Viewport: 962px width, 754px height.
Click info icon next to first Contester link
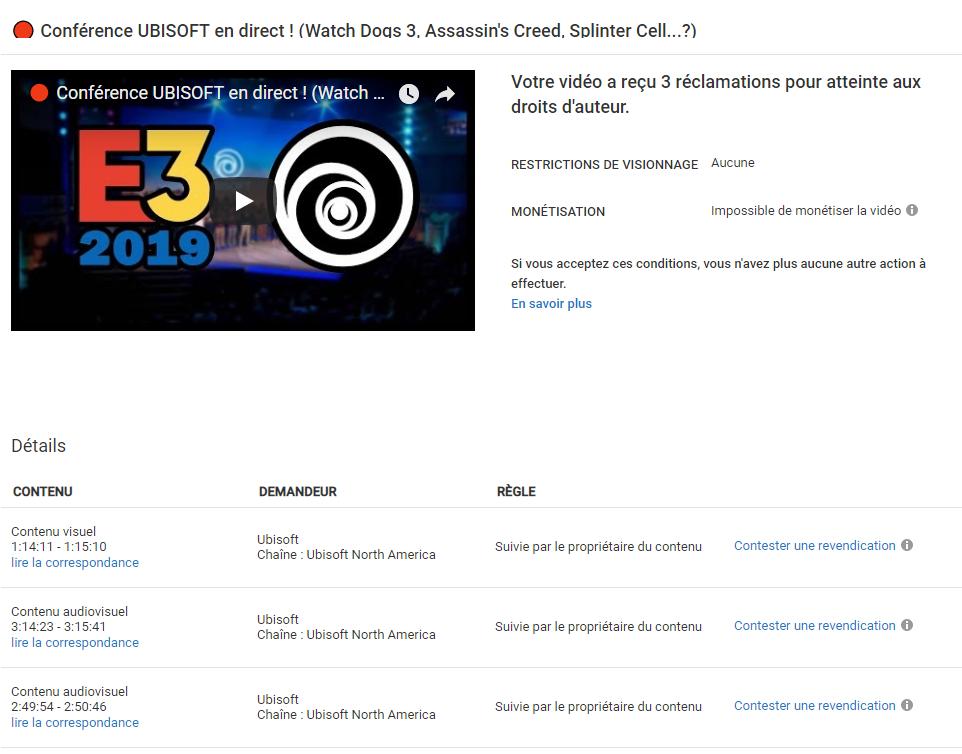tap(907, 545)
